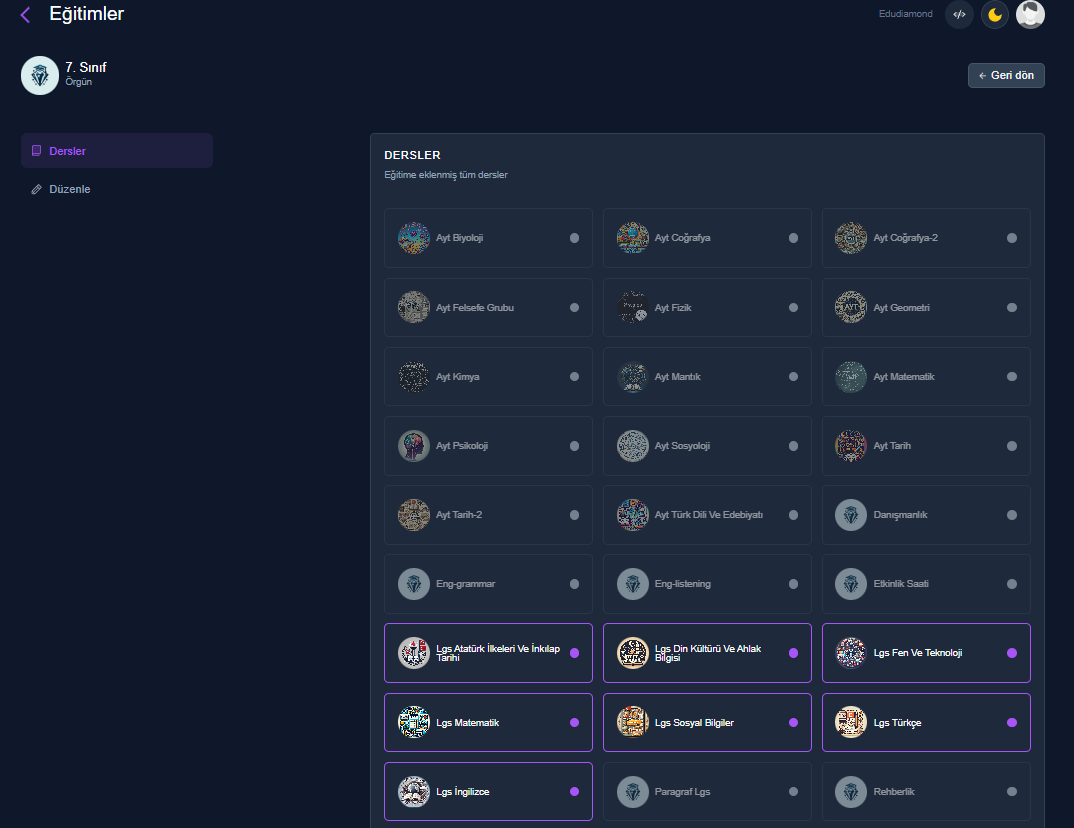Open the Düzenle sidebar tab
Screen dimensions: 1074x828
(117, 189)
